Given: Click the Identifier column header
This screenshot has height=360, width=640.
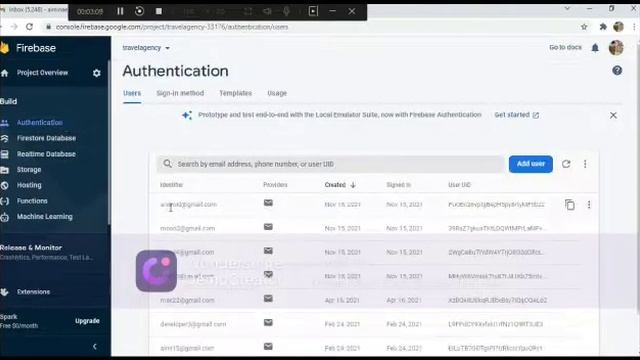Looking at the screenshot, I should pos(171,185).
